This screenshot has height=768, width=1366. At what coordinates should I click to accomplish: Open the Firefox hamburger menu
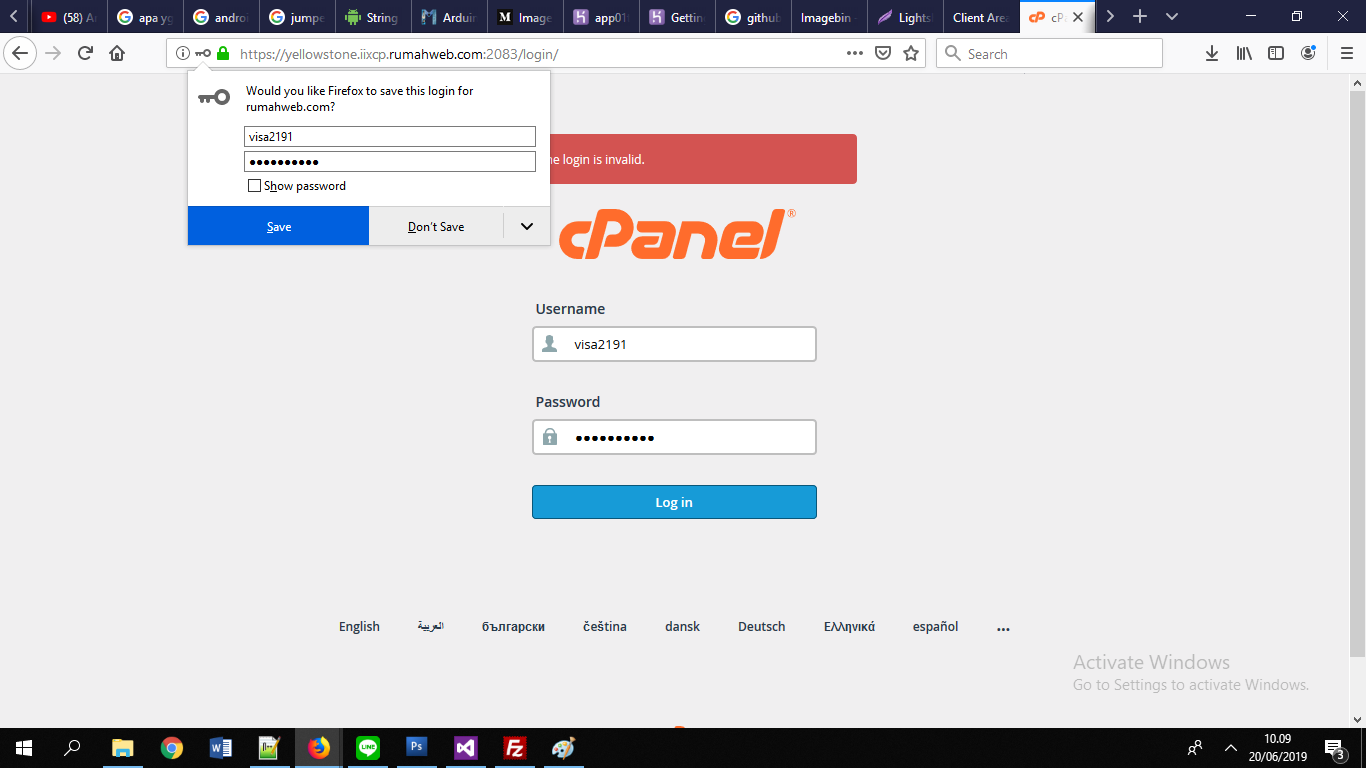click(1345, 54)
